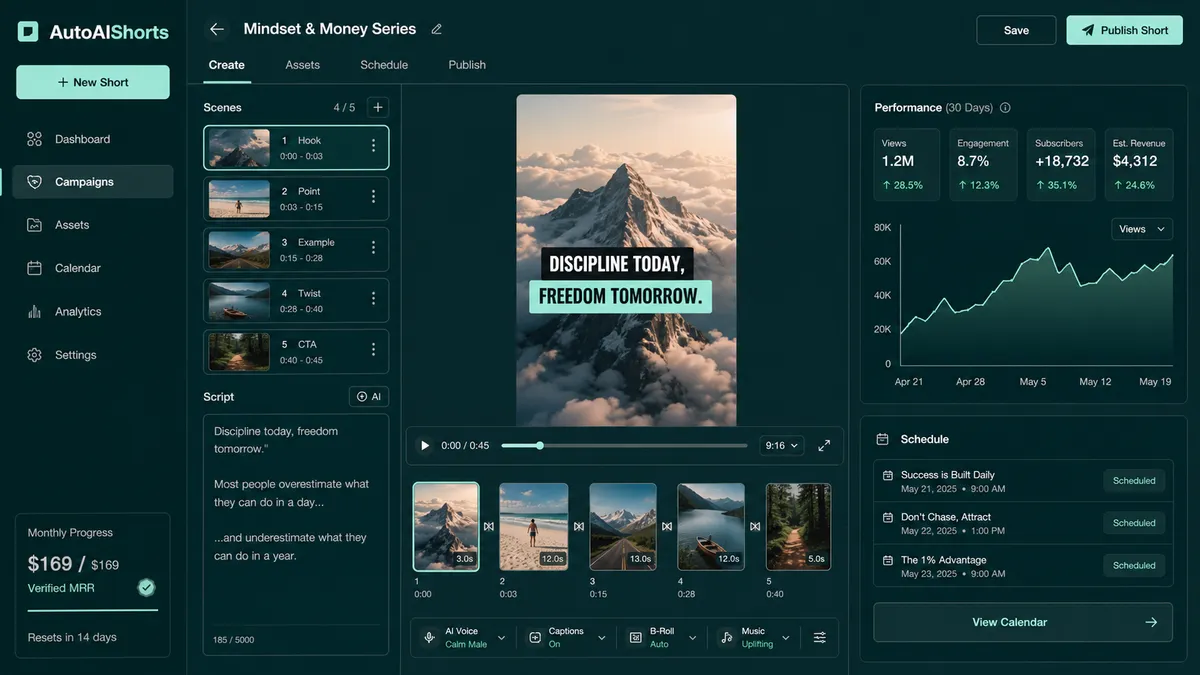
Task: Open The 1% Advantage schedule entry
Action: [x=1023, y=566]
